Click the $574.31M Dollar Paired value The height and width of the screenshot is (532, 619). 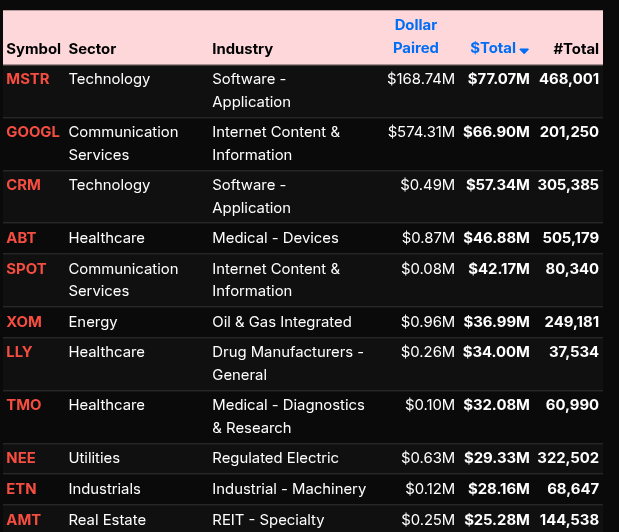[421, 132]
